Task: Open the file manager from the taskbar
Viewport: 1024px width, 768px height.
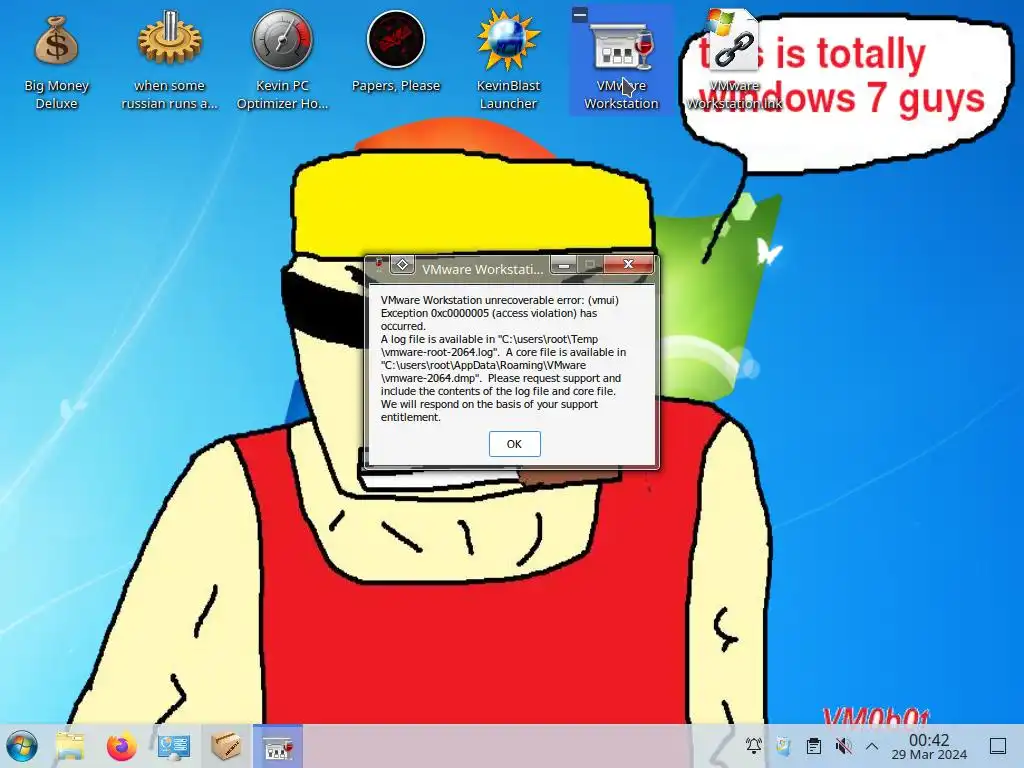Action: (x=70, y=746)
